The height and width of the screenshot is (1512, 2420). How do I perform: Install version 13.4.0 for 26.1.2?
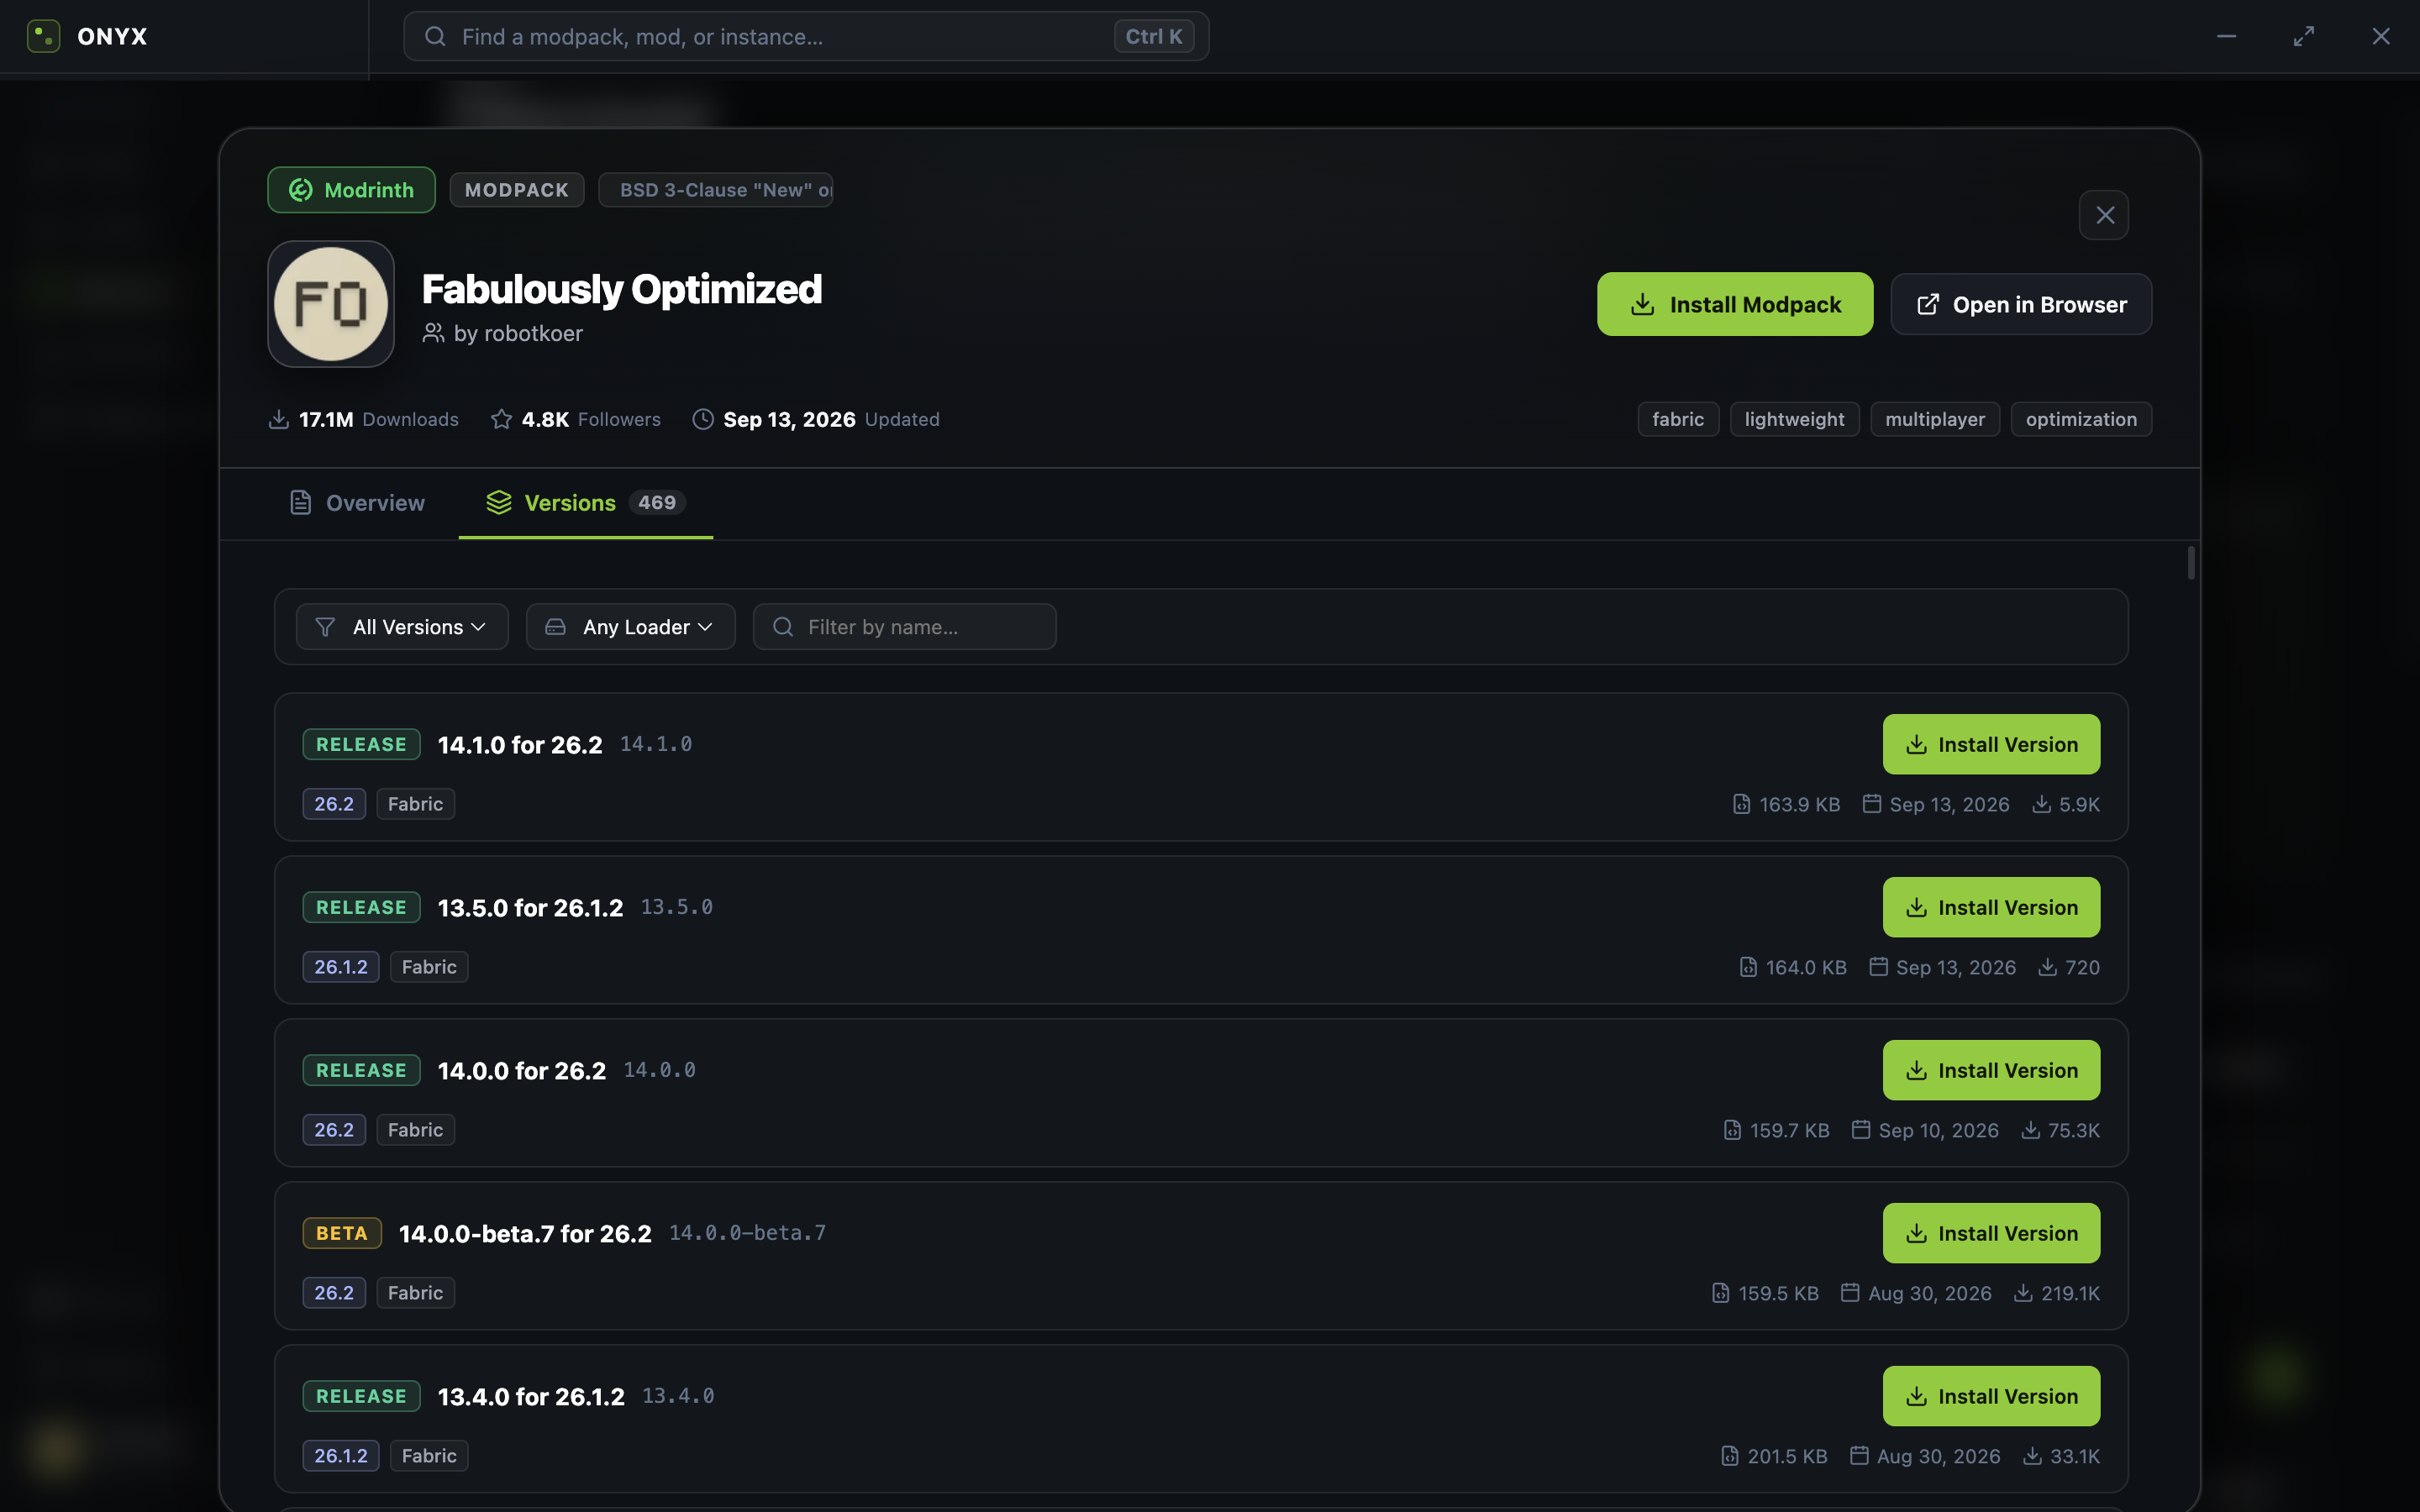pyautogui.click(x=1991, y=1396)
